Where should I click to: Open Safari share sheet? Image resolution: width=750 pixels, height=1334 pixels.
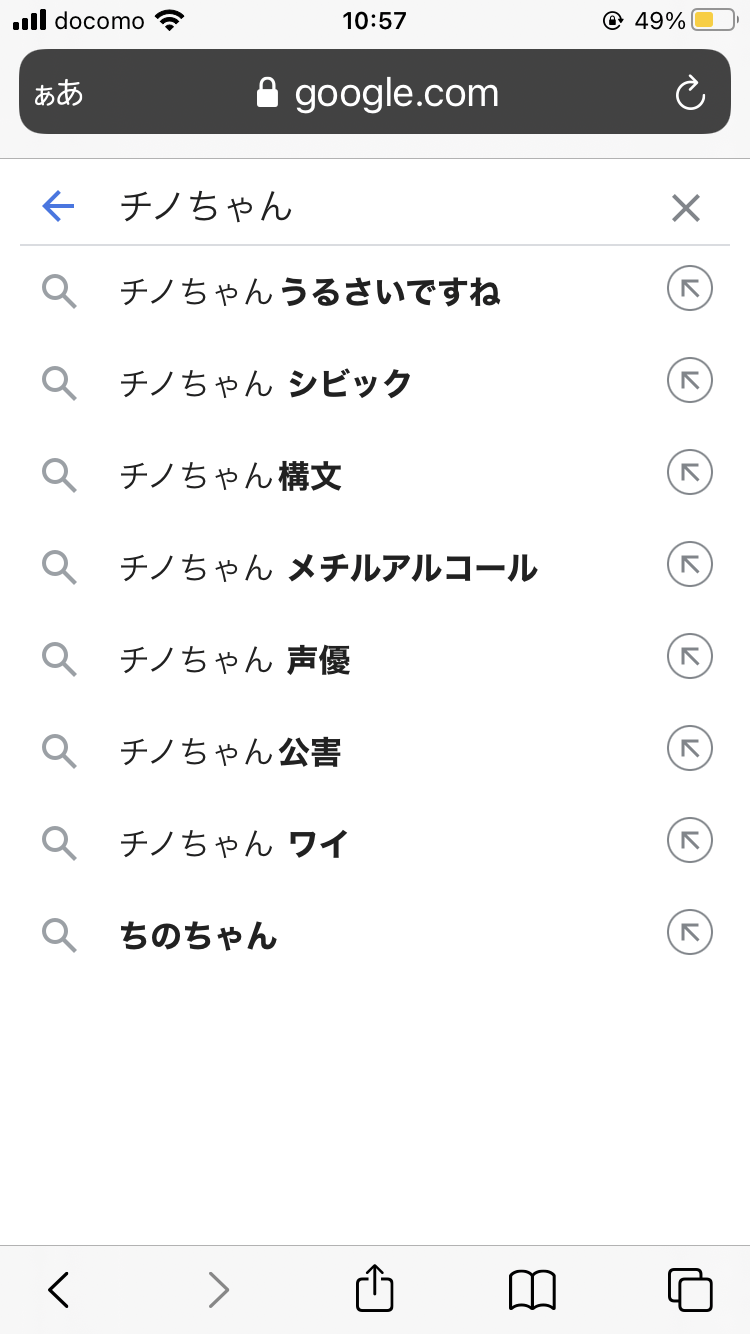point(375,1288)
